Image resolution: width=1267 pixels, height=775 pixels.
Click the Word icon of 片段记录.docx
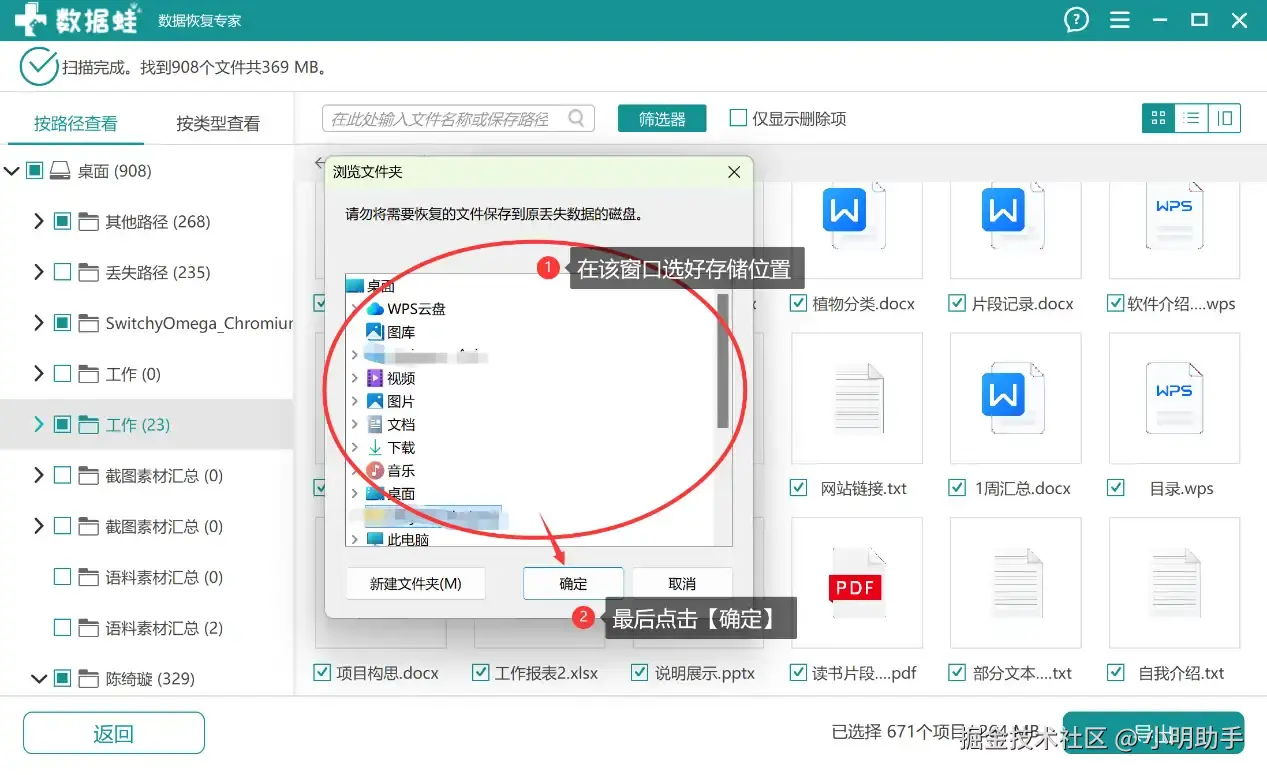click(x=1014, y=216)
